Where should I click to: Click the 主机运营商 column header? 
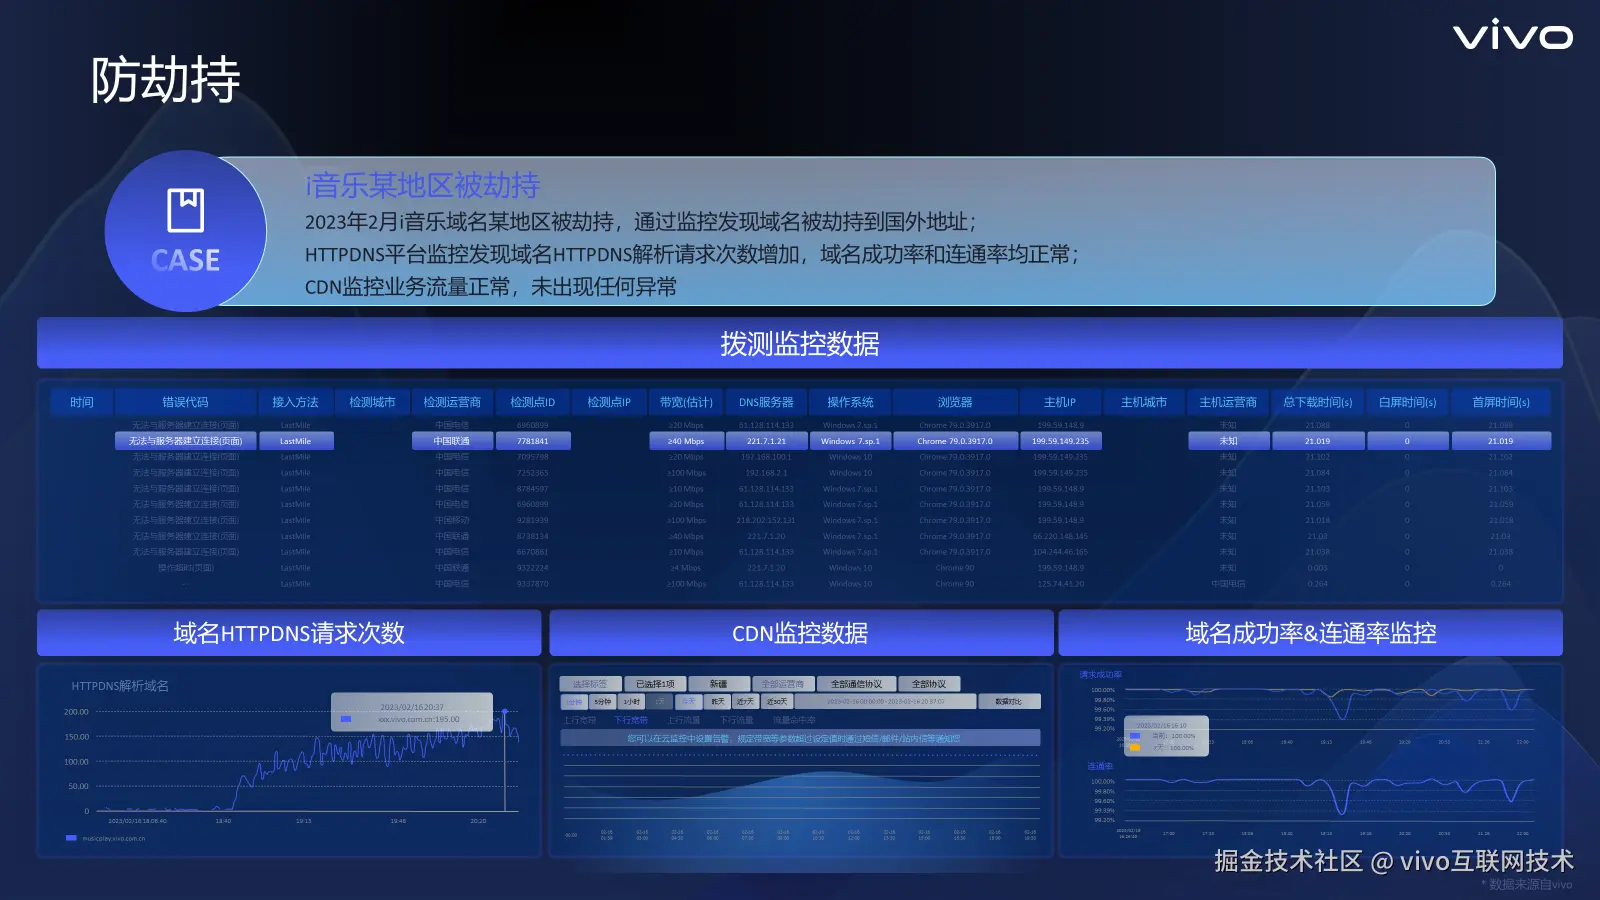click(1228, 402)
